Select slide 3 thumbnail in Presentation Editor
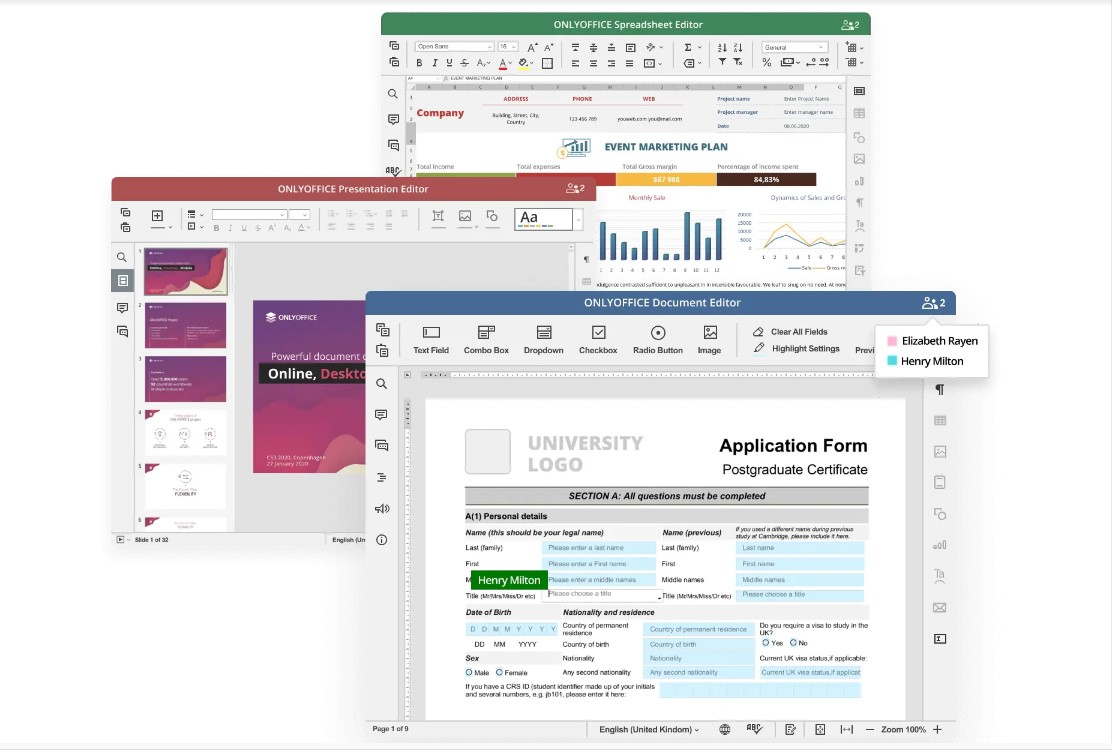The image size is (1112, 750). click(x=185, y=379)
